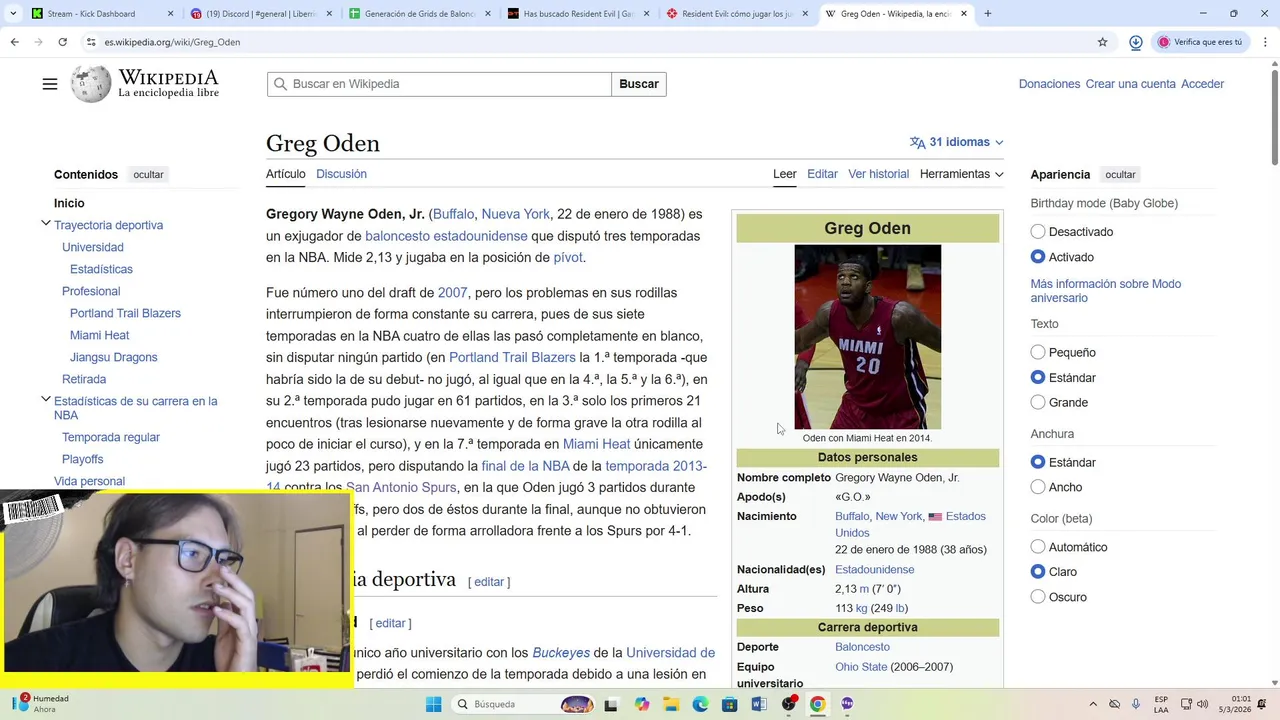
Task: Click the browser address bar URL
Action: click(172, 42)
